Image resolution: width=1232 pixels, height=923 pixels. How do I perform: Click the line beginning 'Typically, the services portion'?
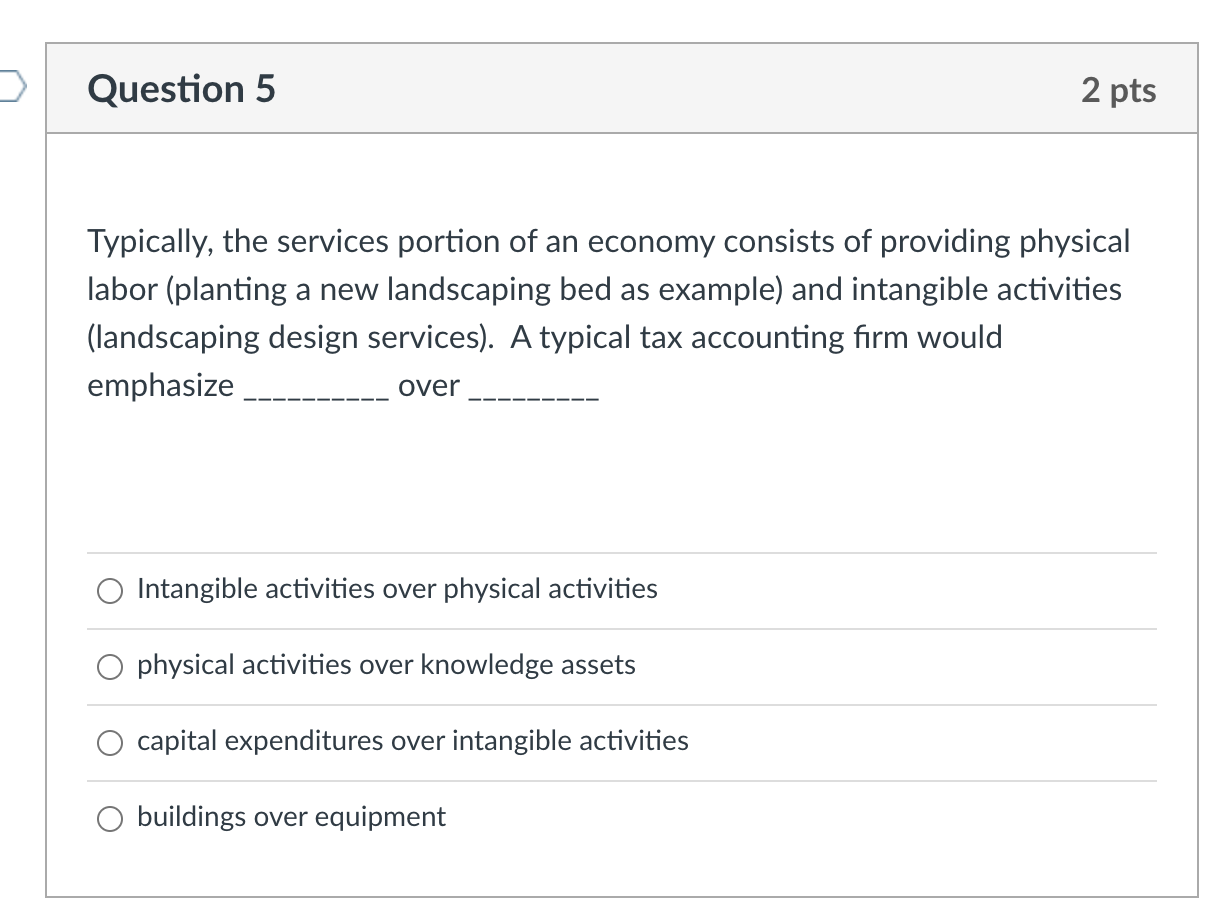(x=608, y=242)
